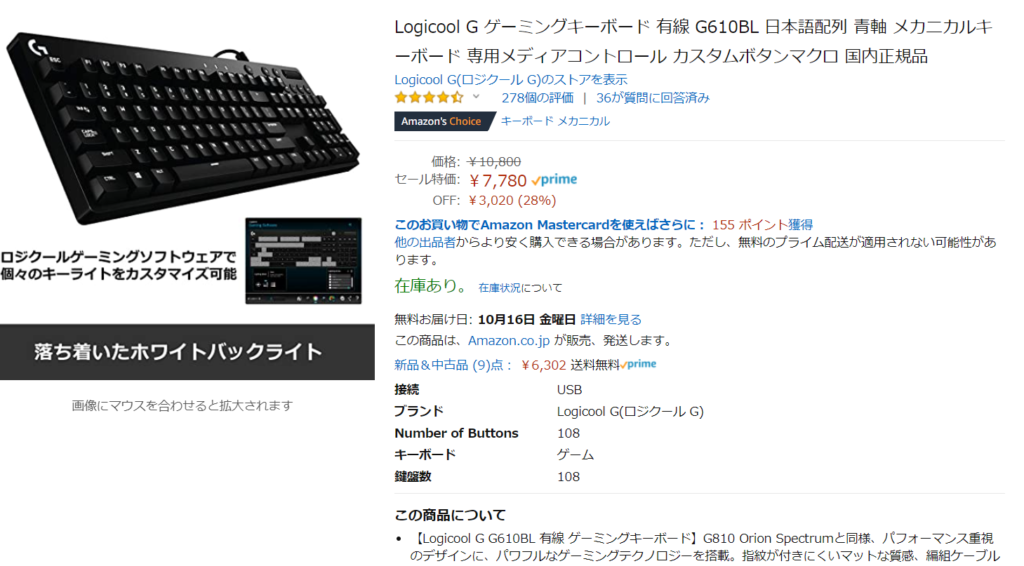Open the 278個の評価 reviews link
Viewport: 1024px width, 566px height.
[x=537, y=98]
